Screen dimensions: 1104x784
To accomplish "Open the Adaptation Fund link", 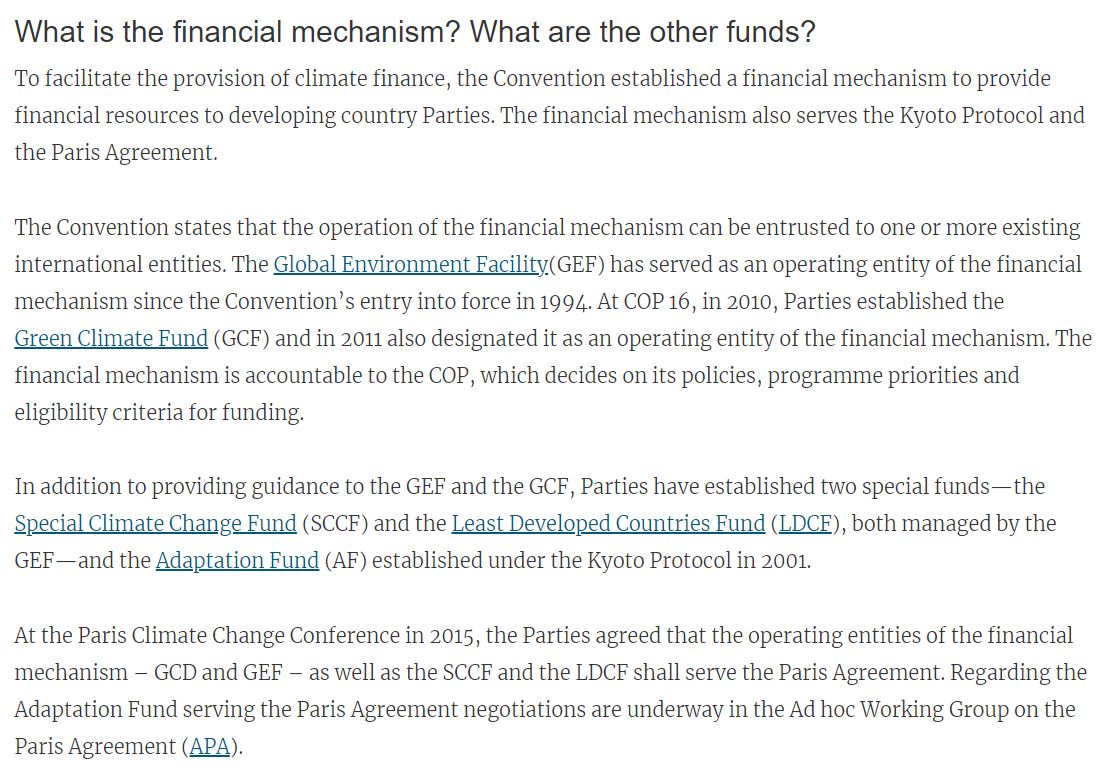I will [x=237, y=561].
